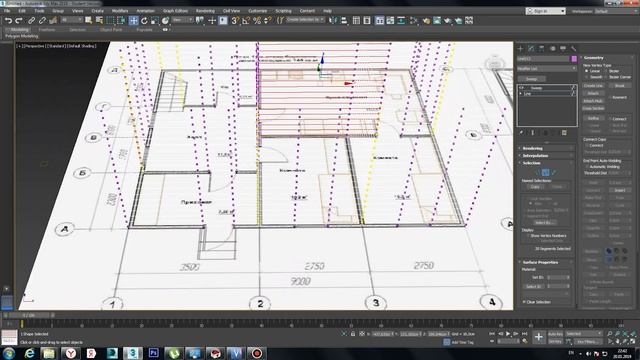Activate the Select and Scale tool
Image resolution: width=640 pixels, height=360 pixels.
point(155,20)
